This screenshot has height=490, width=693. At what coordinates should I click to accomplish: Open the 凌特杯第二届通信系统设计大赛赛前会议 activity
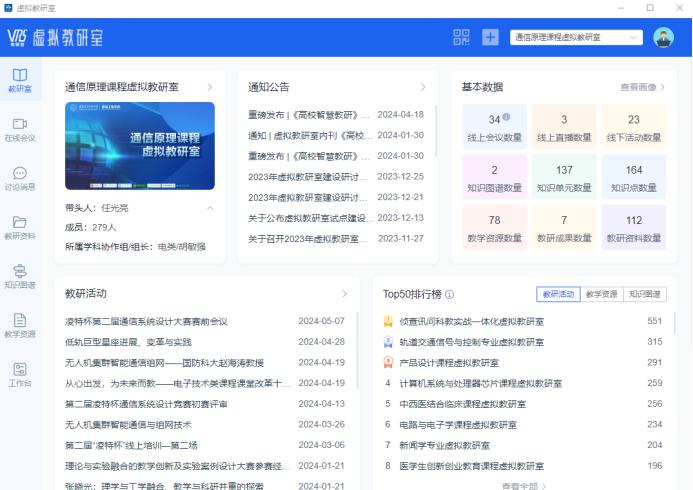146,321
